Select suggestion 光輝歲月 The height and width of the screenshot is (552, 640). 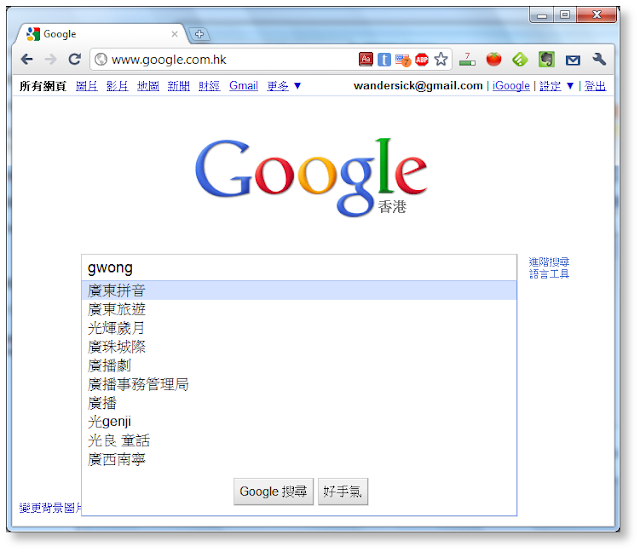click(x=299, y=328)
